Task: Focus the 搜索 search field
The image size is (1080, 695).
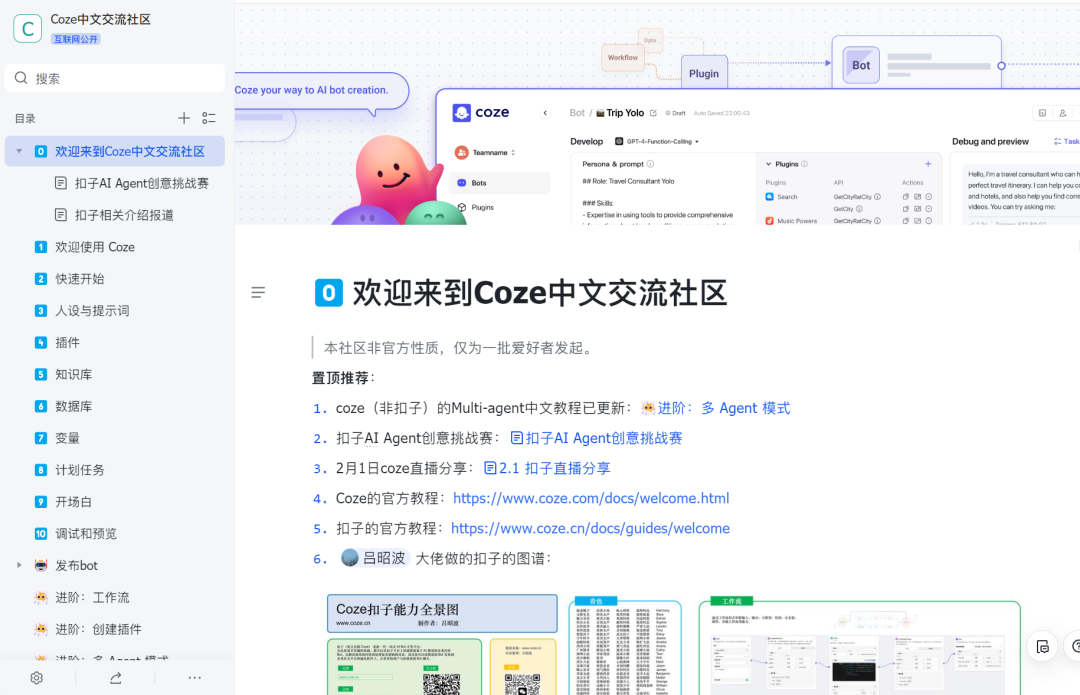Action: tap(114, 78)
